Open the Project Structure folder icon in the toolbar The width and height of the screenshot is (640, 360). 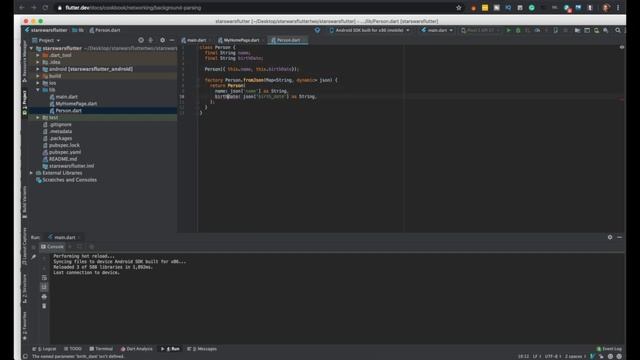(x=577, y=30)
